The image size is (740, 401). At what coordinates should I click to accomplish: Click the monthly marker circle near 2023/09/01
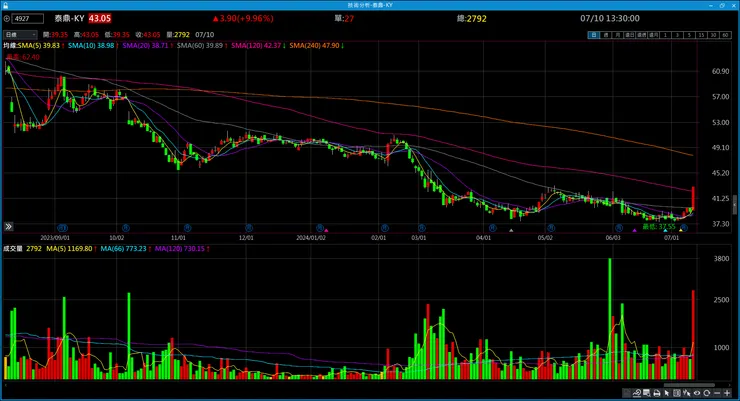pos(62,228)
